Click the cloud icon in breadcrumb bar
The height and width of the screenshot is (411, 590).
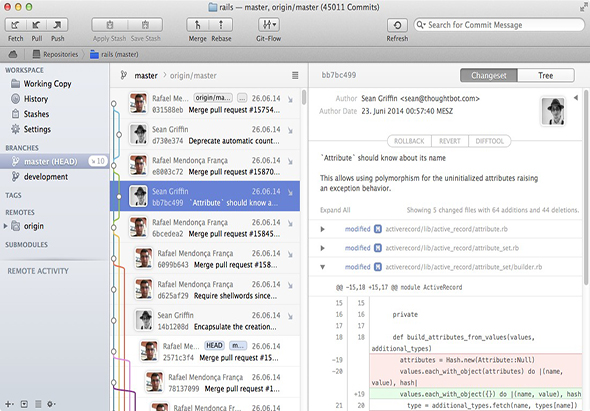tap(13, 54)
